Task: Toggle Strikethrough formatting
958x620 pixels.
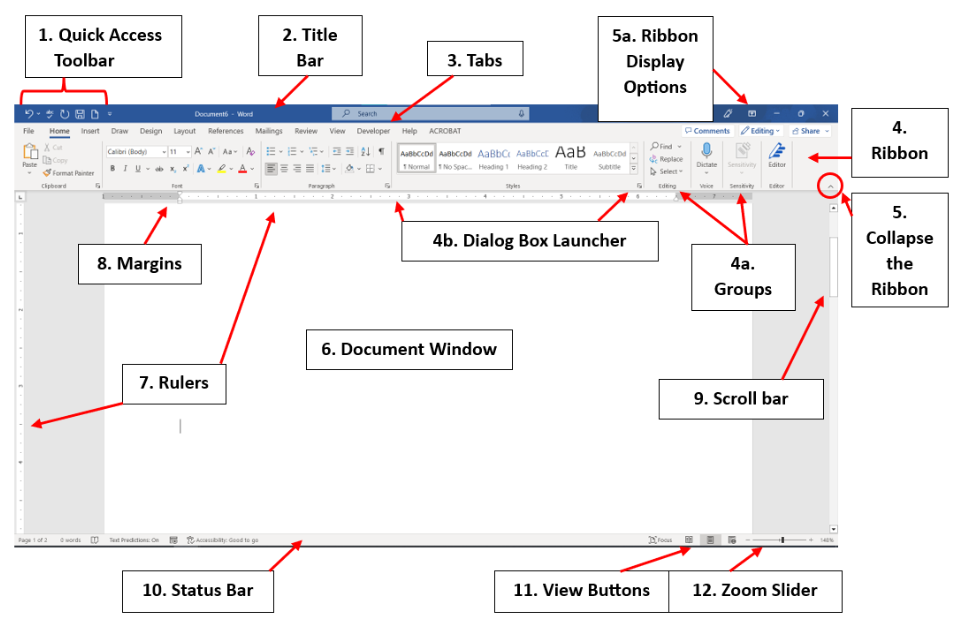Action: coord(159,169)
